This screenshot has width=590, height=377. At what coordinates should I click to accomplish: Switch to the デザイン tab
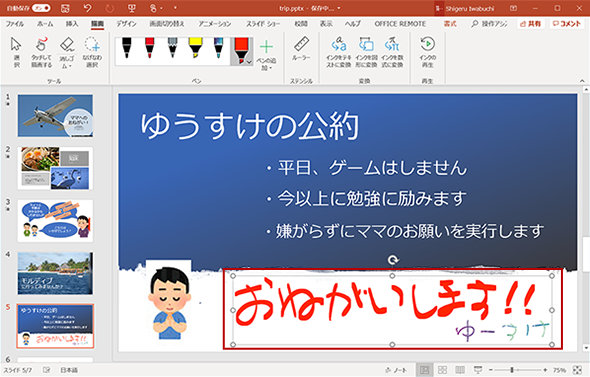click(126, 24)
